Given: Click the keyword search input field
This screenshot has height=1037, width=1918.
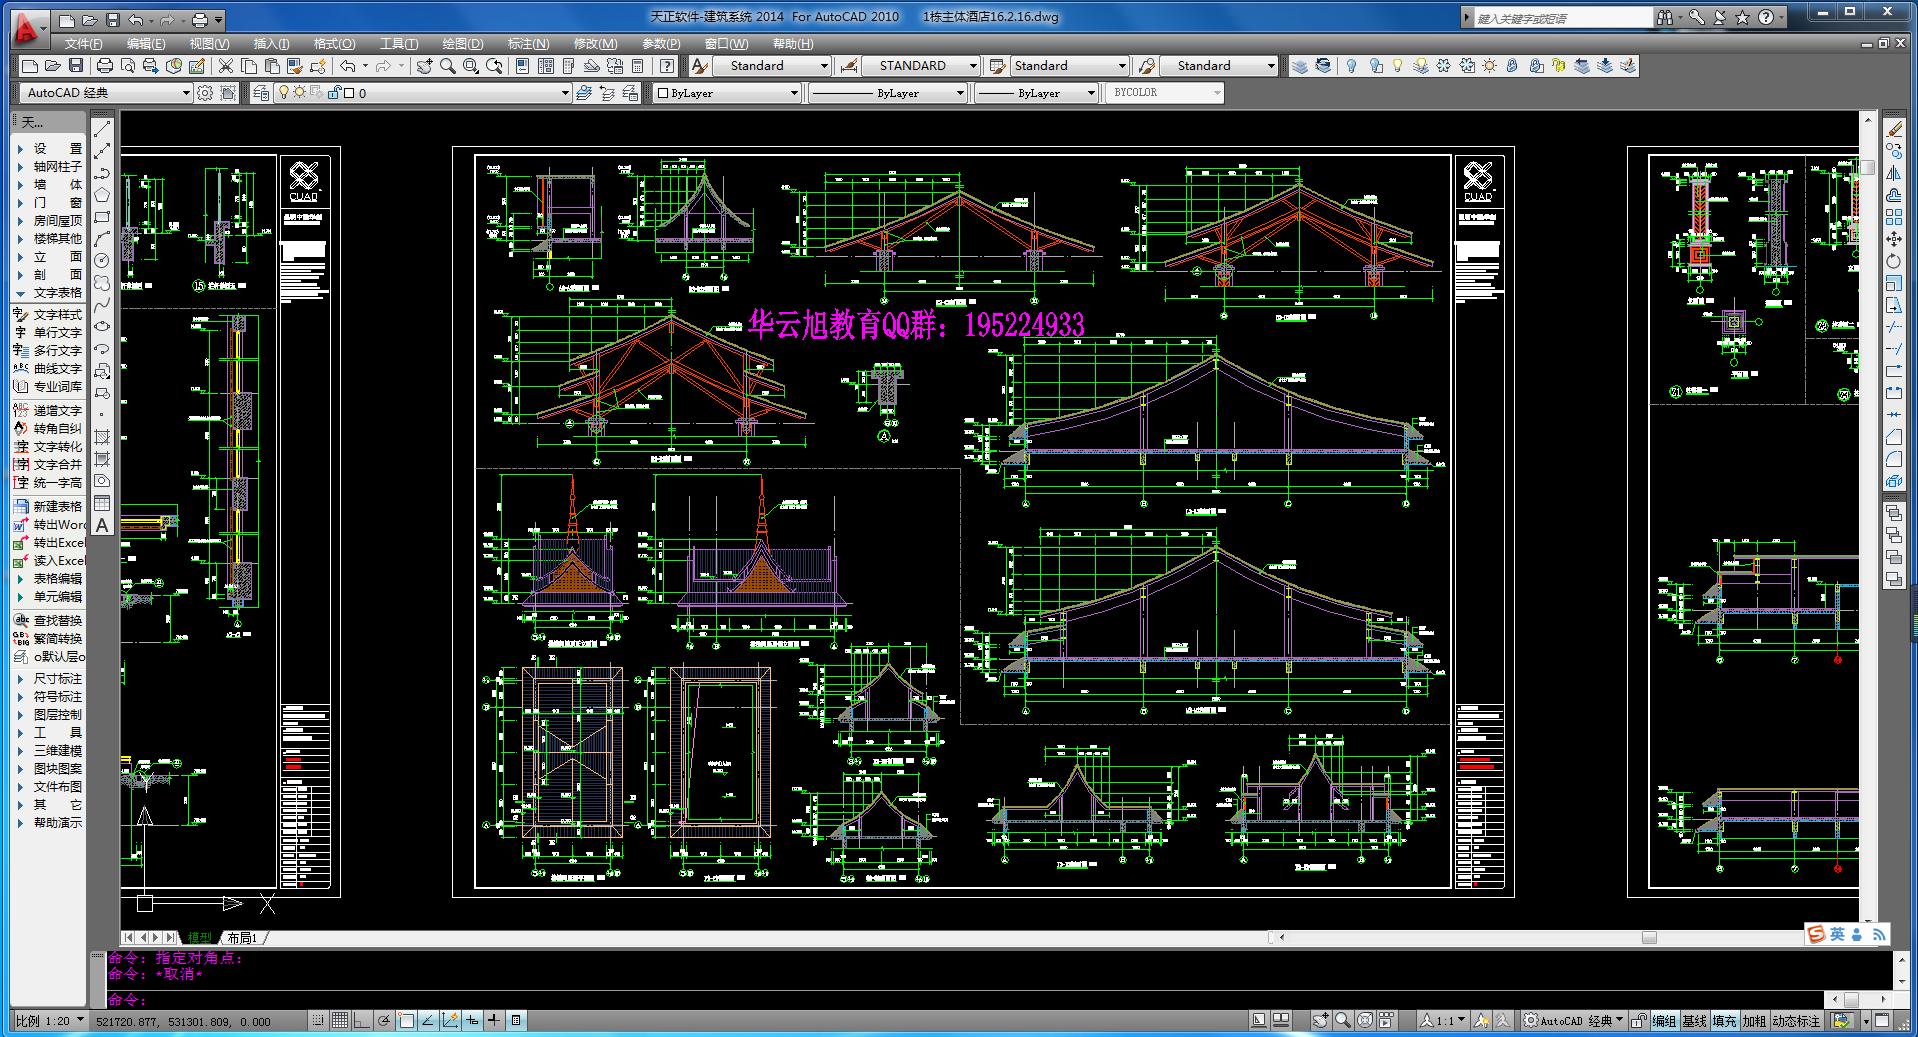Looking at the screenshot, I should pos(1562,18).
